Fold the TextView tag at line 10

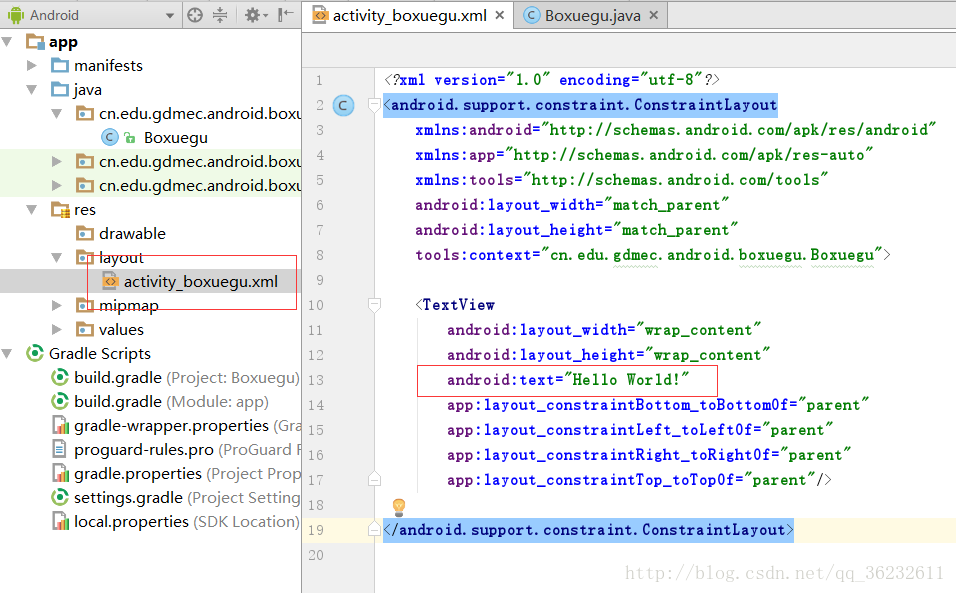point(375,305)
